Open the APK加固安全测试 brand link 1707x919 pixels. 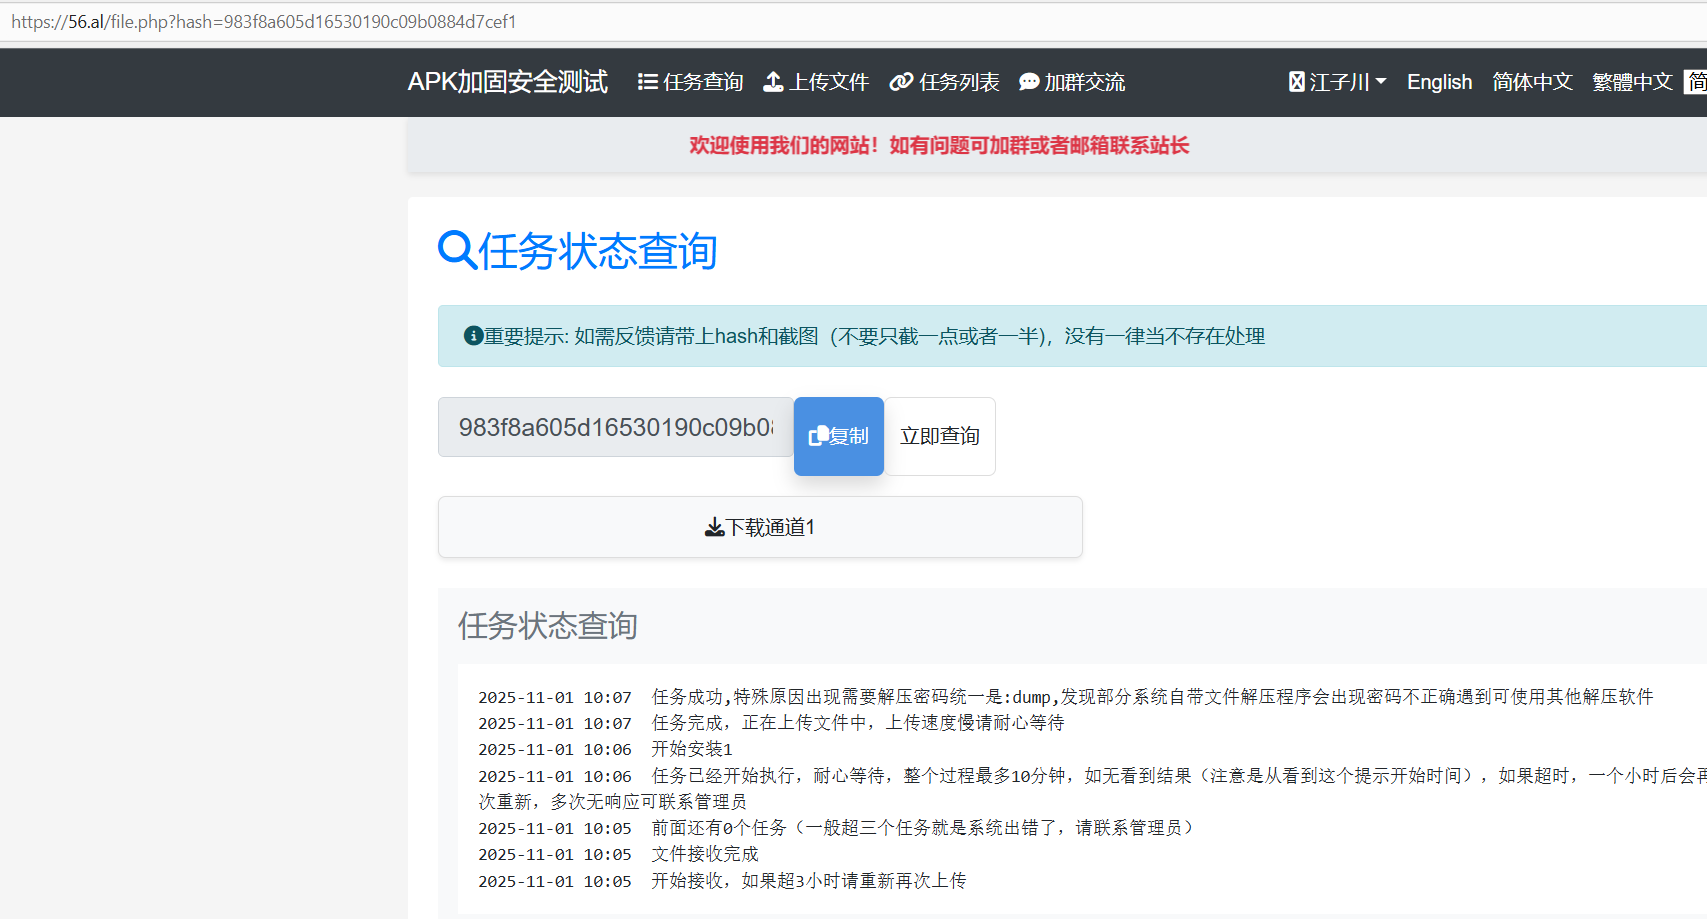pyautogui.click(x=508, y=82)
